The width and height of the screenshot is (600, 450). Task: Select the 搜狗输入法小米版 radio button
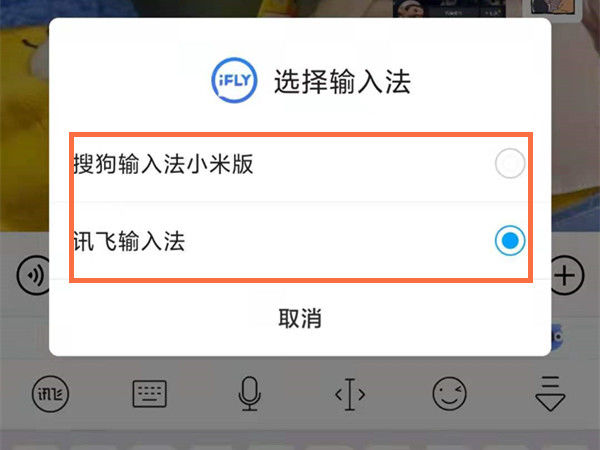510,163
